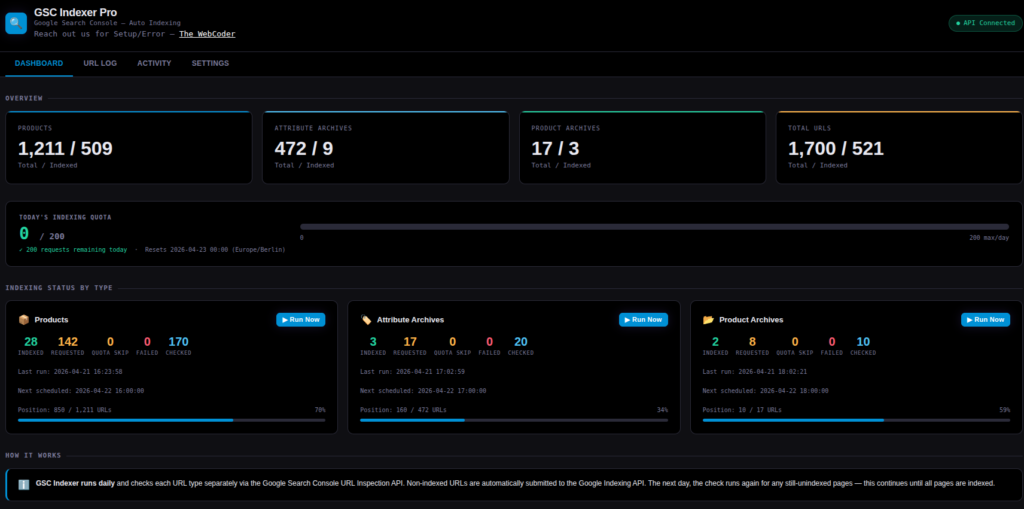Screen dimensions: 1024x509
Task: Open the Activity tab
Action: [x=154, y=63]
